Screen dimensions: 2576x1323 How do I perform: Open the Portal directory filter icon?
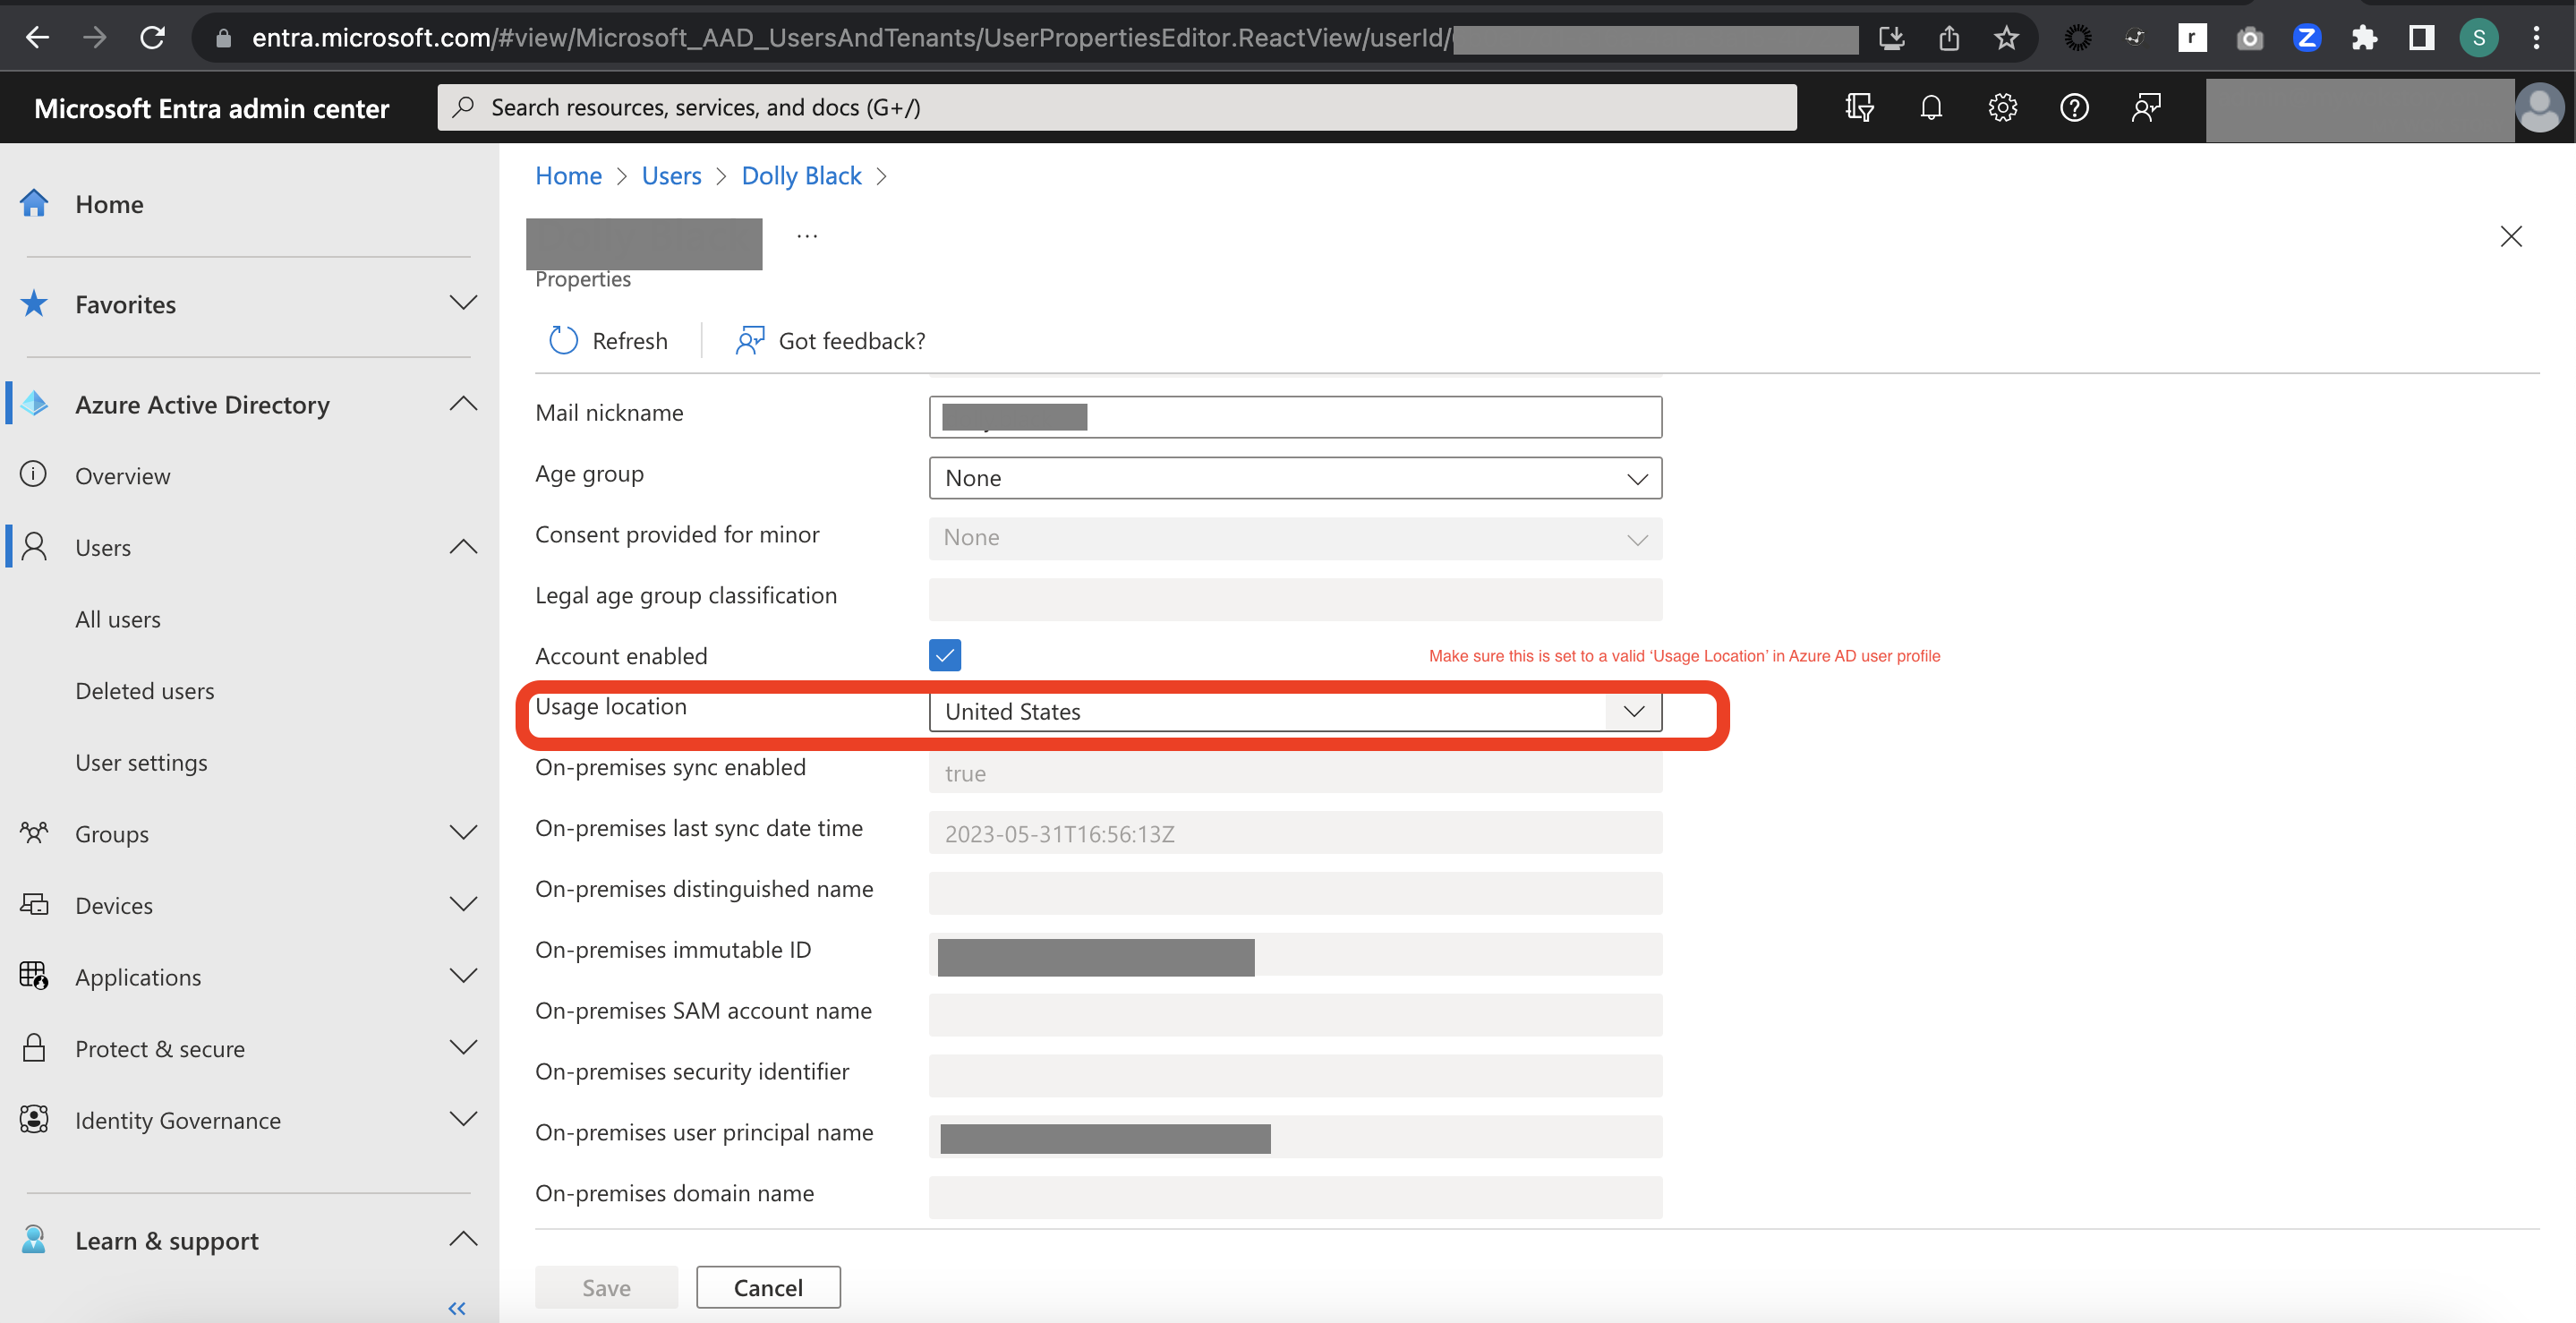1859,107
